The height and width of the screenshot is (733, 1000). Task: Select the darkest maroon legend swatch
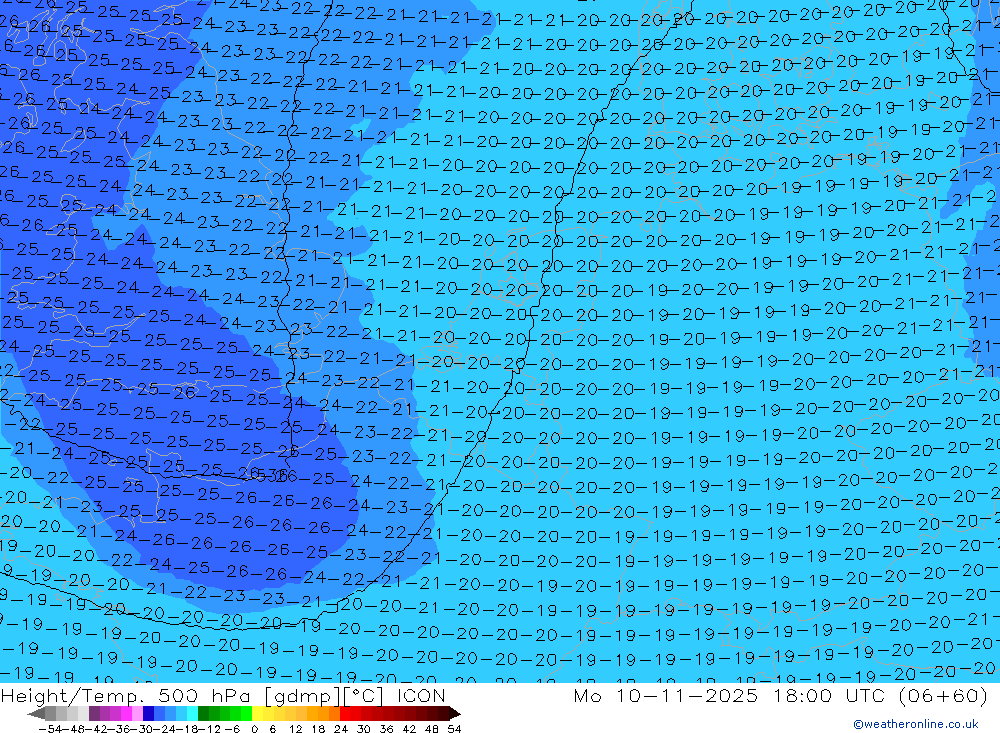click(x=443, y=713)
